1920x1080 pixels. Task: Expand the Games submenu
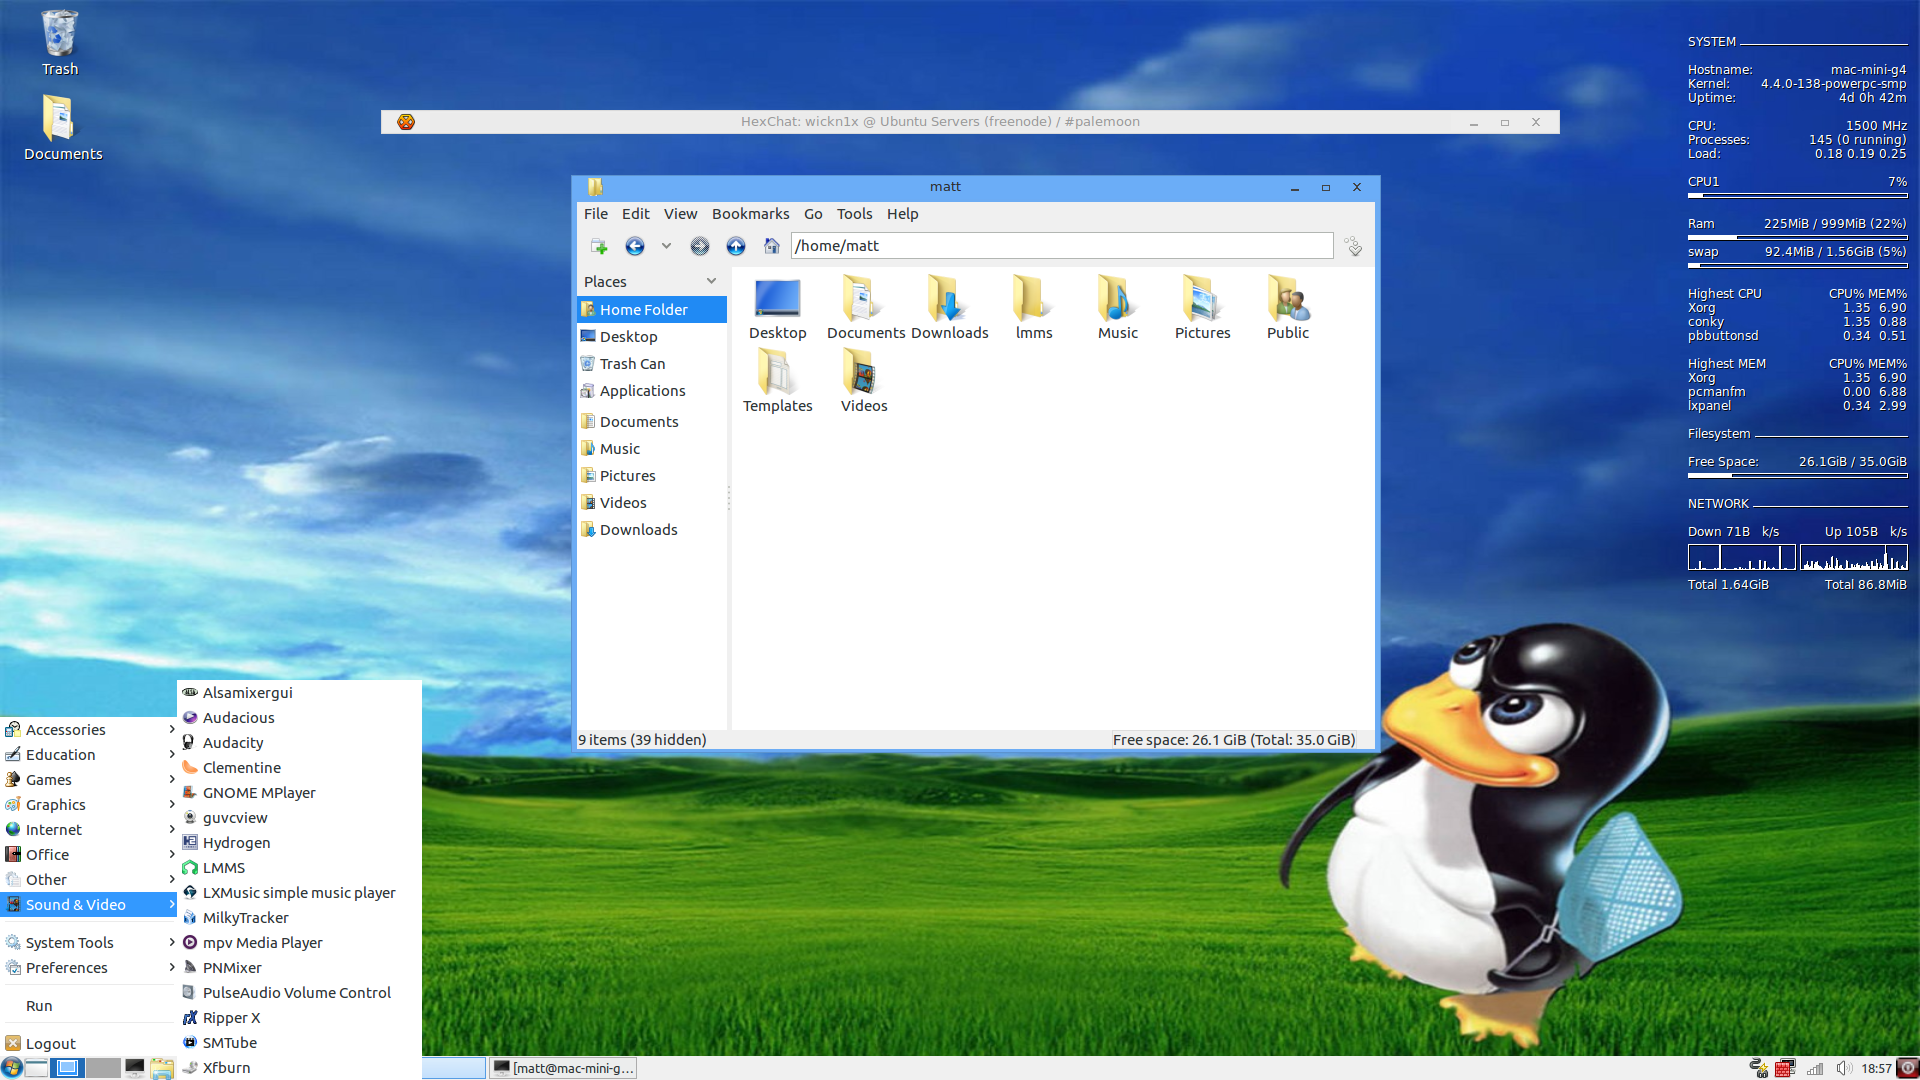pos(89,780)
